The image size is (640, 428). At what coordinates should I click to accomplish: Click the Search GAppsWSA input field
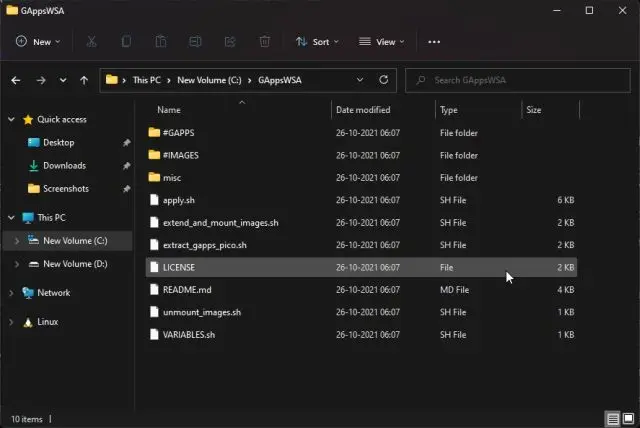coord(520,80)
